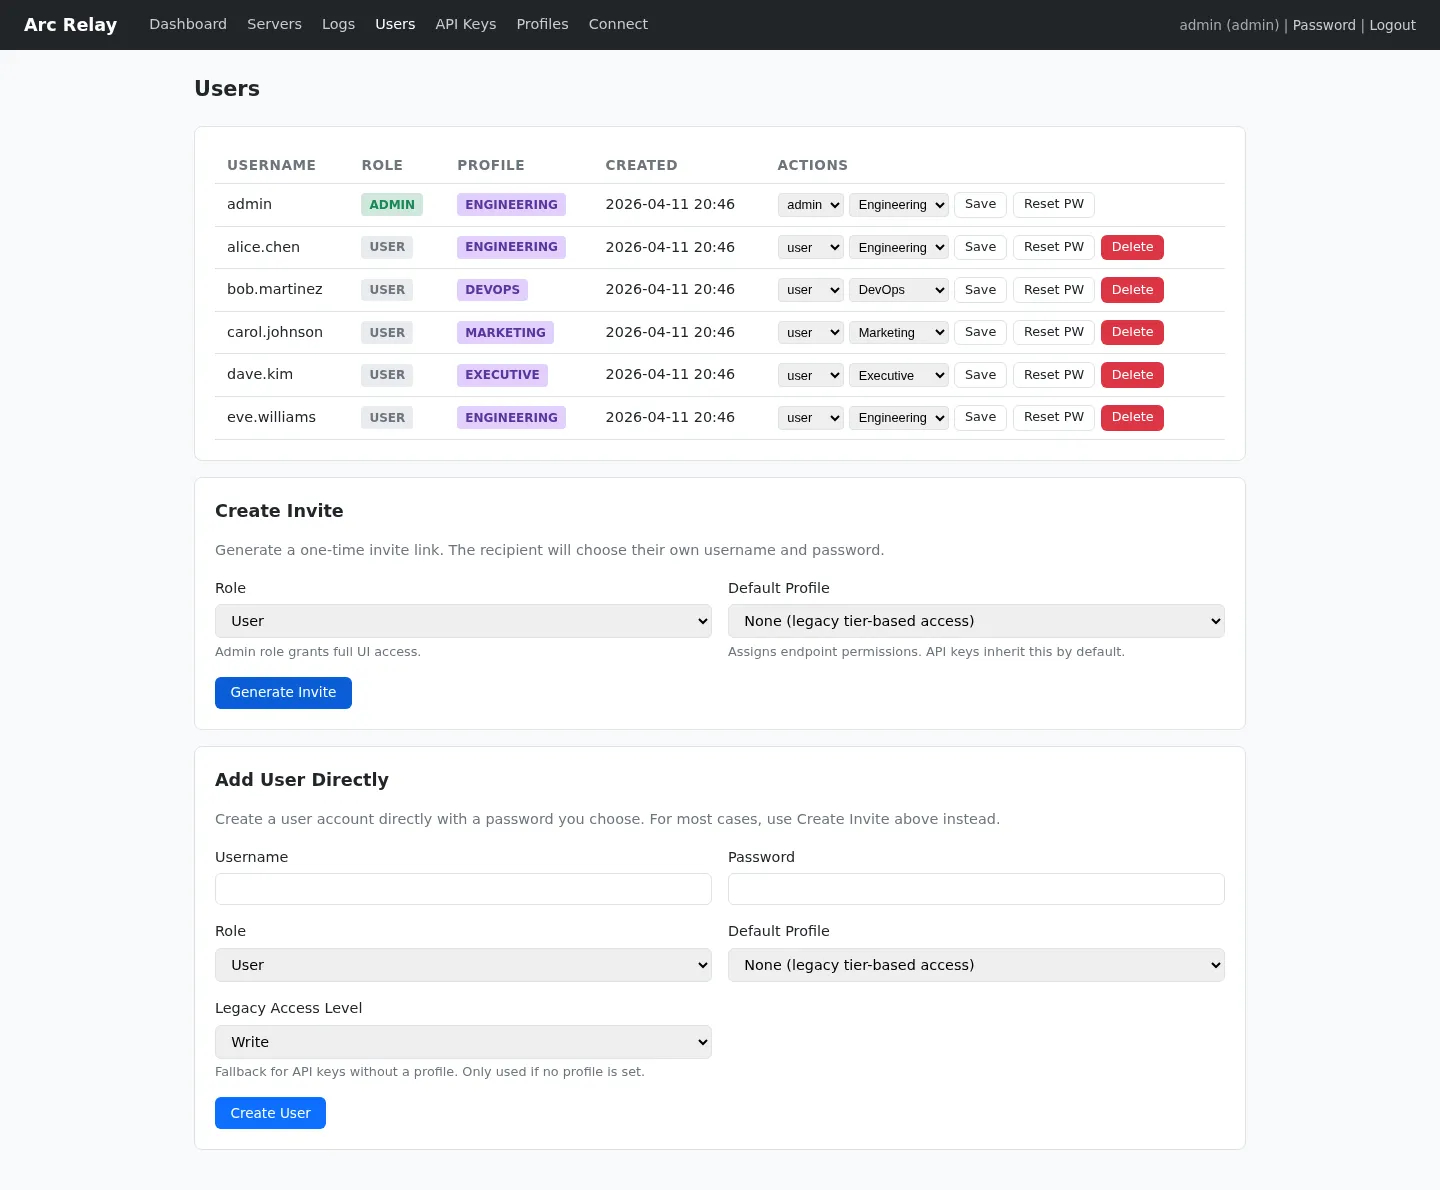Click the ADMIN role badge
Screen dimensions: 1440x1190
[x=392, y=205]
